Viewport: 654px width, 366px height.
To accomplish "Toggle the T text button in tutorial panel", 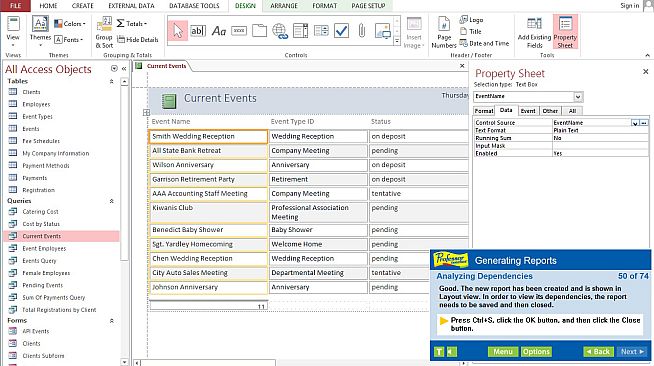I will point(439,352).
